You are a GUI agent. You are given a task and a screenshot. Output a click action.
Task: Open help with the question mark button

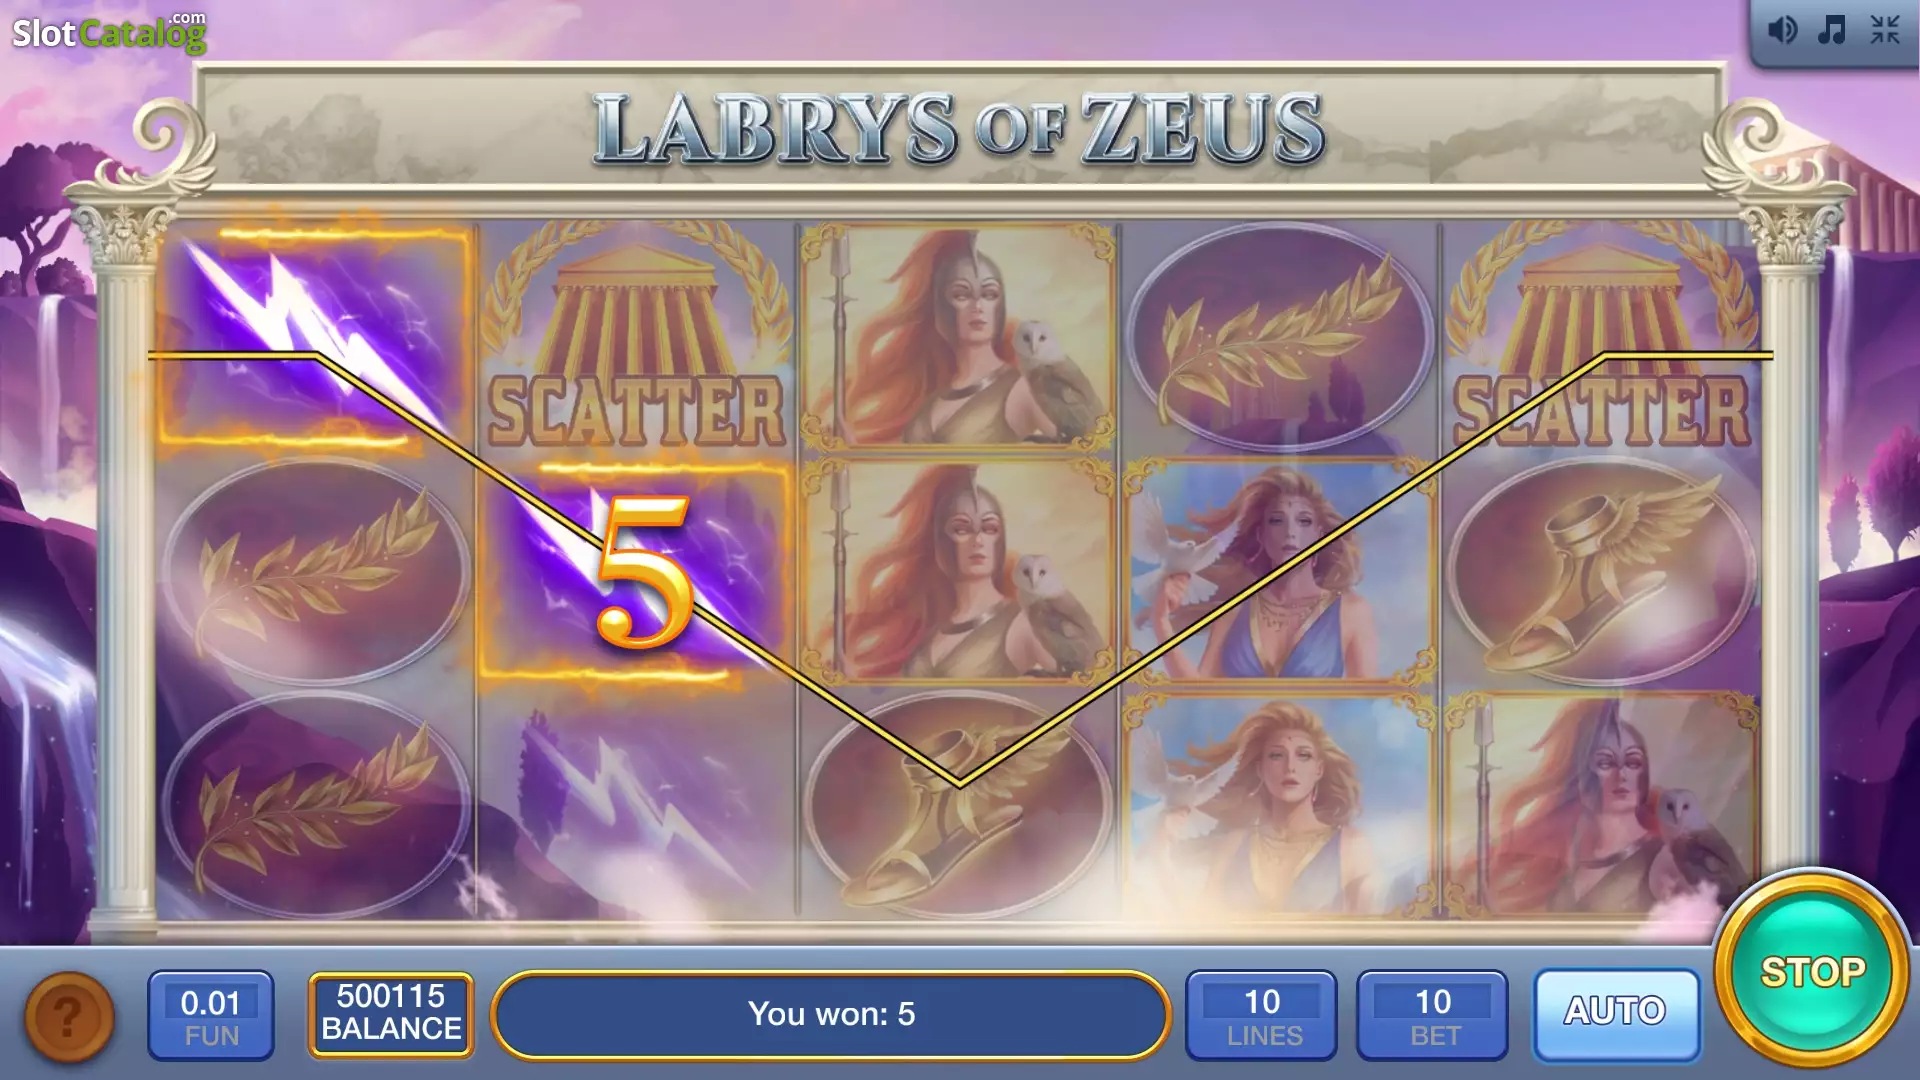click(68, 1017)
